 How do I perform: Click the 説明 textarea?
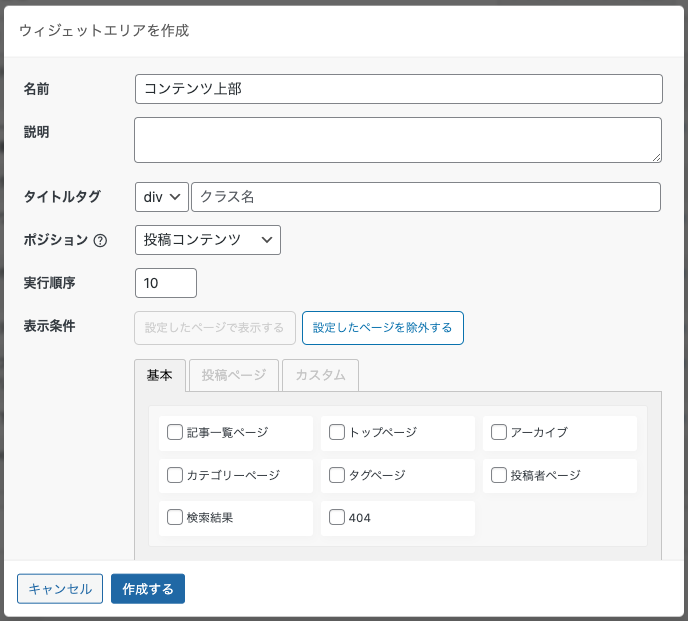pos(398,140)
